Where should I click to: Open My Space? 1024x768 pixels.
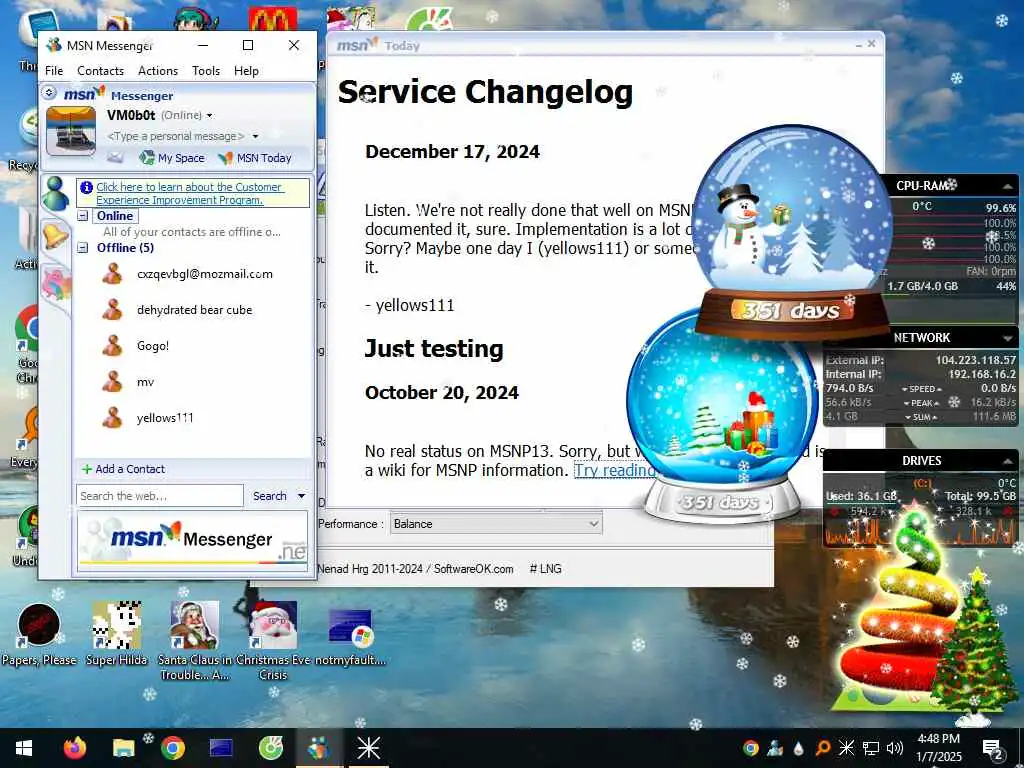point(172,157)
